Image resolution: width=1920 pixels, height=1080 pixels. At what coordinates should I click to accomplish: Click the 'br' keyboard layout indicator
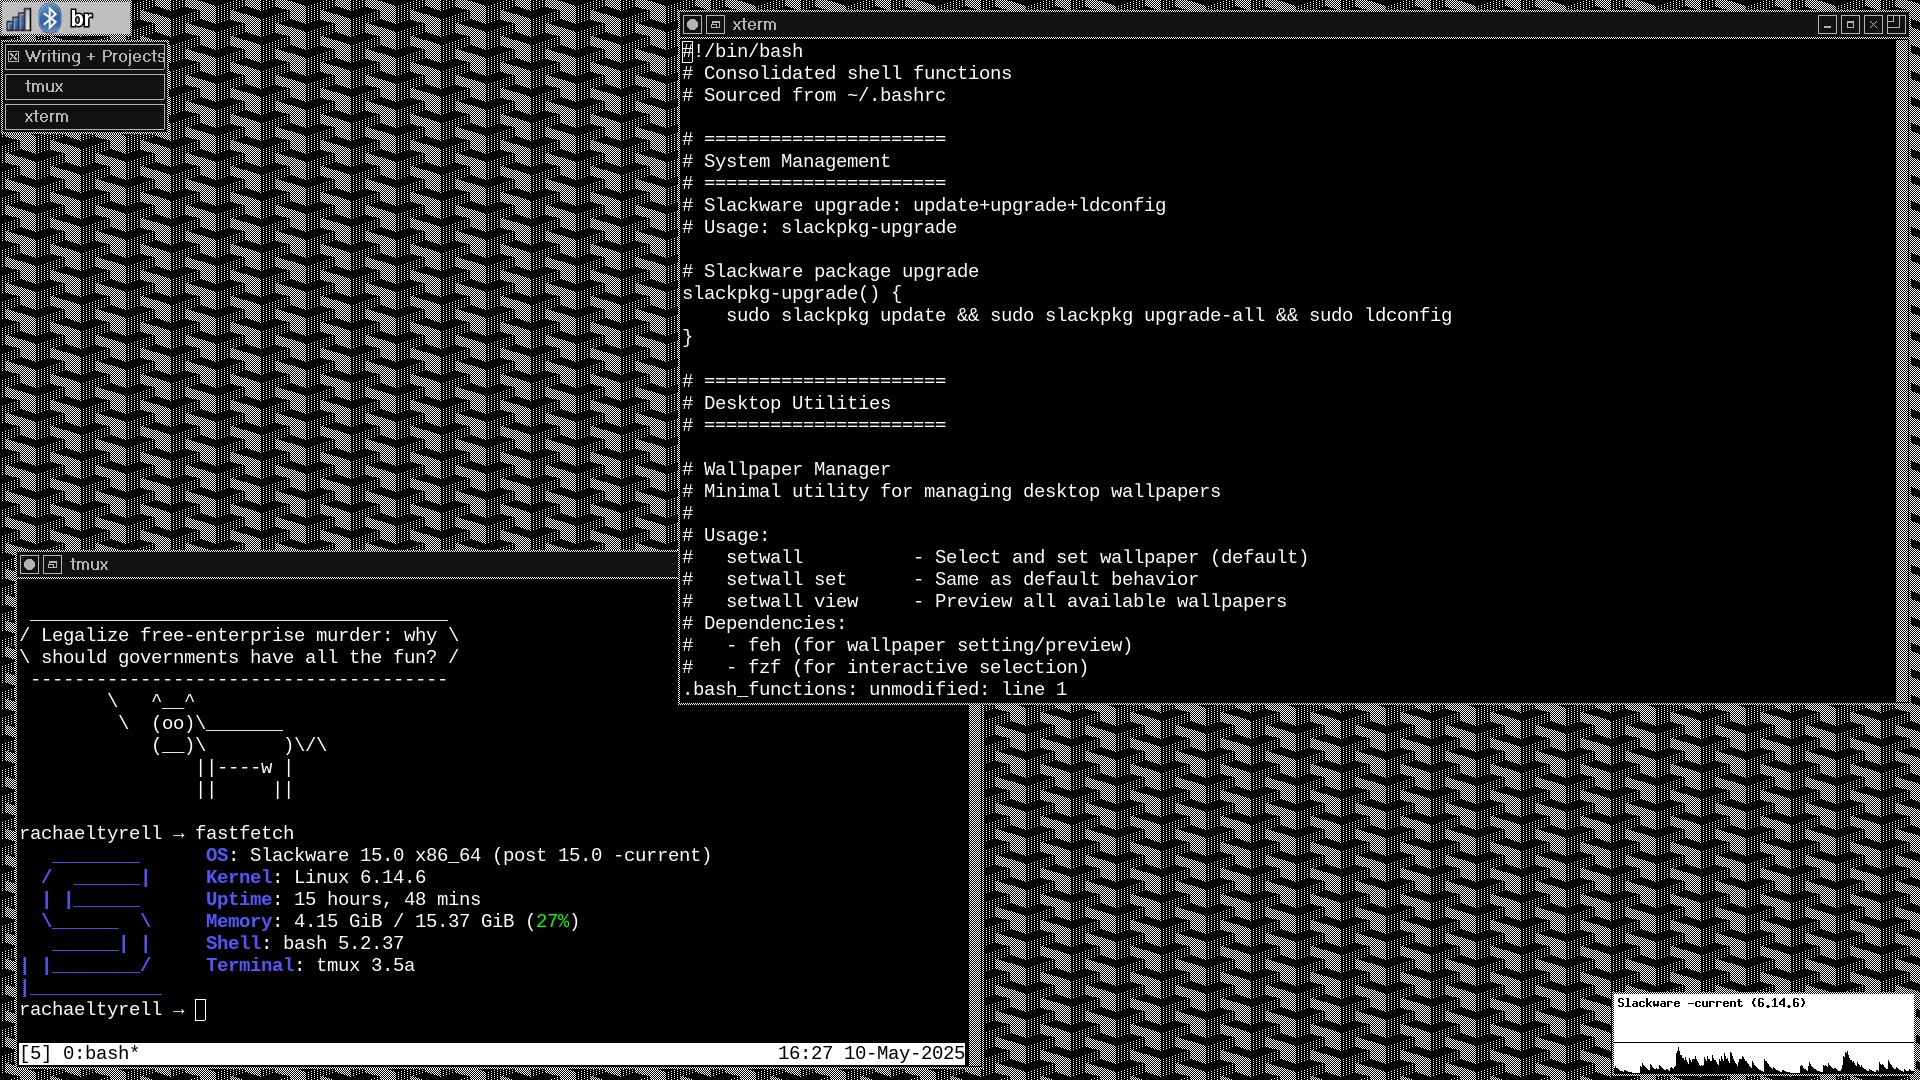pos(82,19)
